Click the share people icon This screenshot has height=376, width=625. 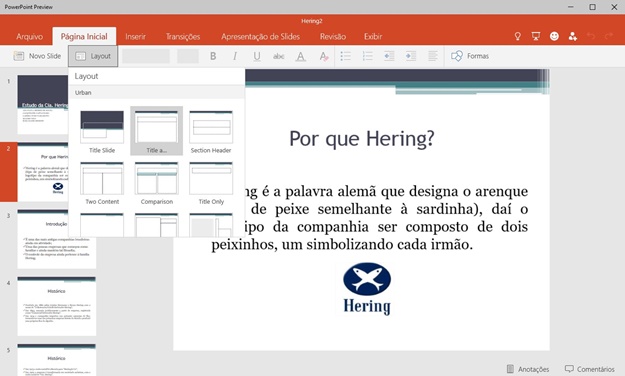(x=573, y=37)
